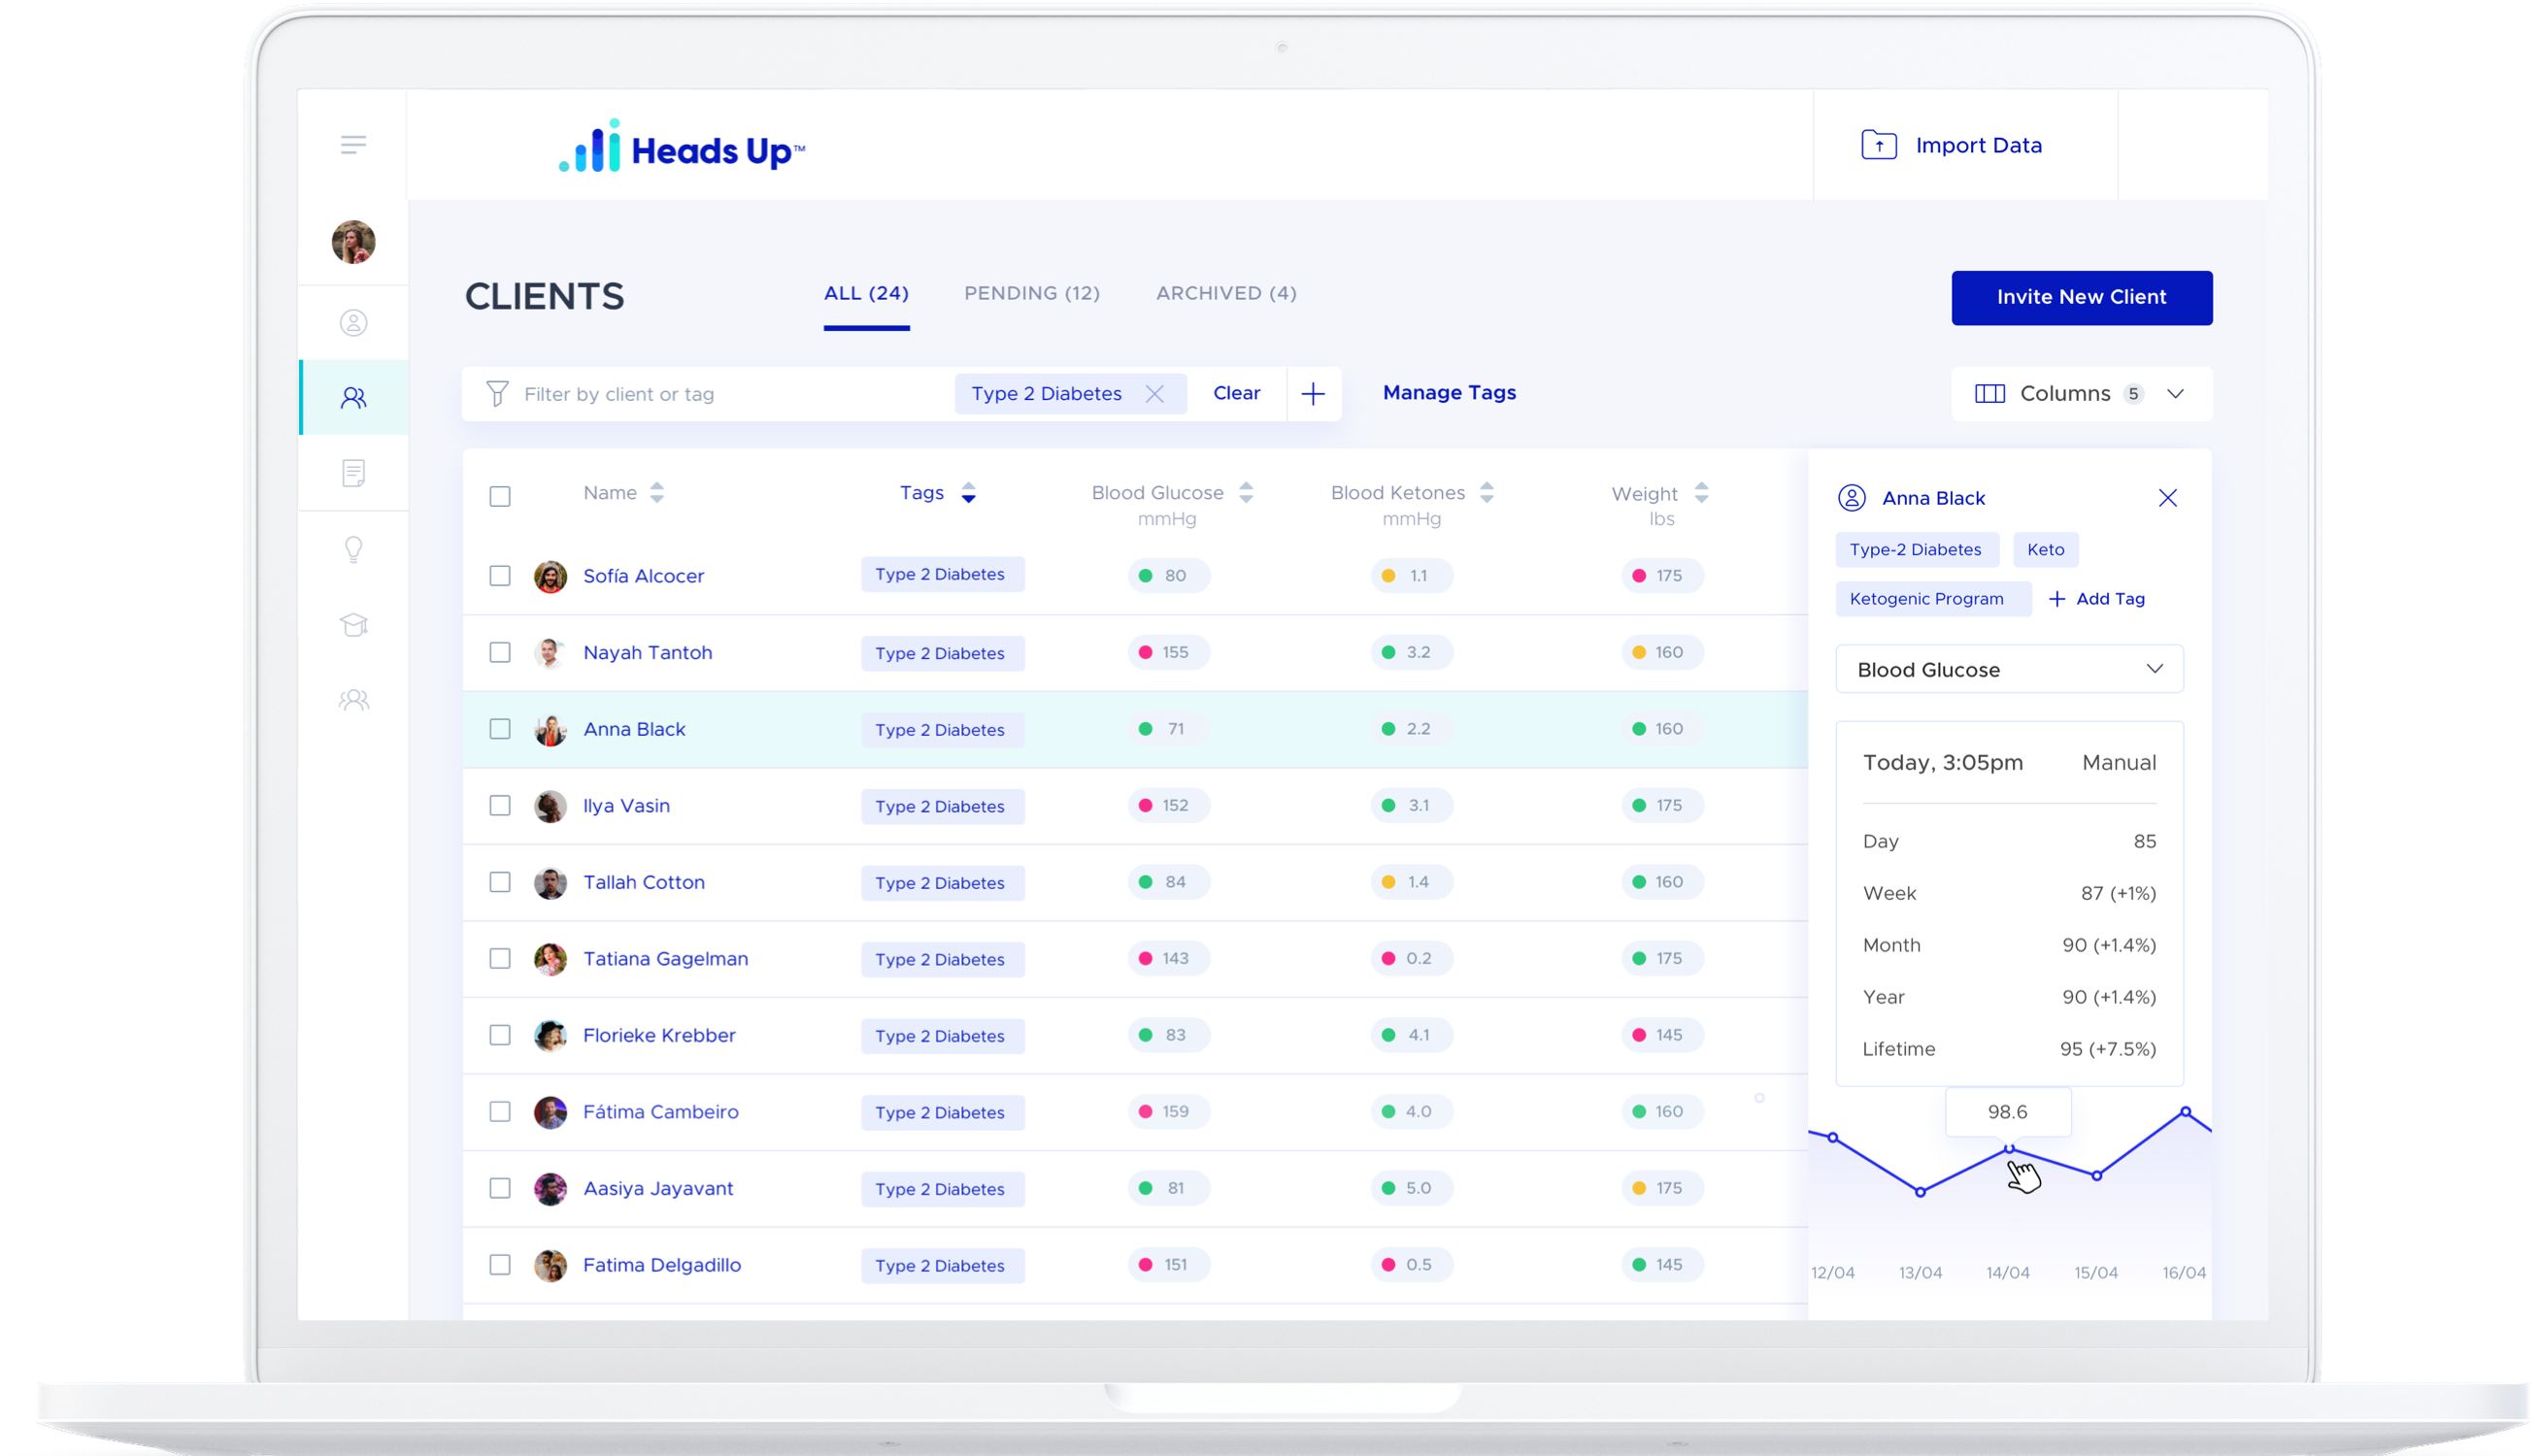Open the graduation cap icon in sidebar
The width and height of the screenshot is (2540, 1456).
pyautogui.click(x=353, y=625)
